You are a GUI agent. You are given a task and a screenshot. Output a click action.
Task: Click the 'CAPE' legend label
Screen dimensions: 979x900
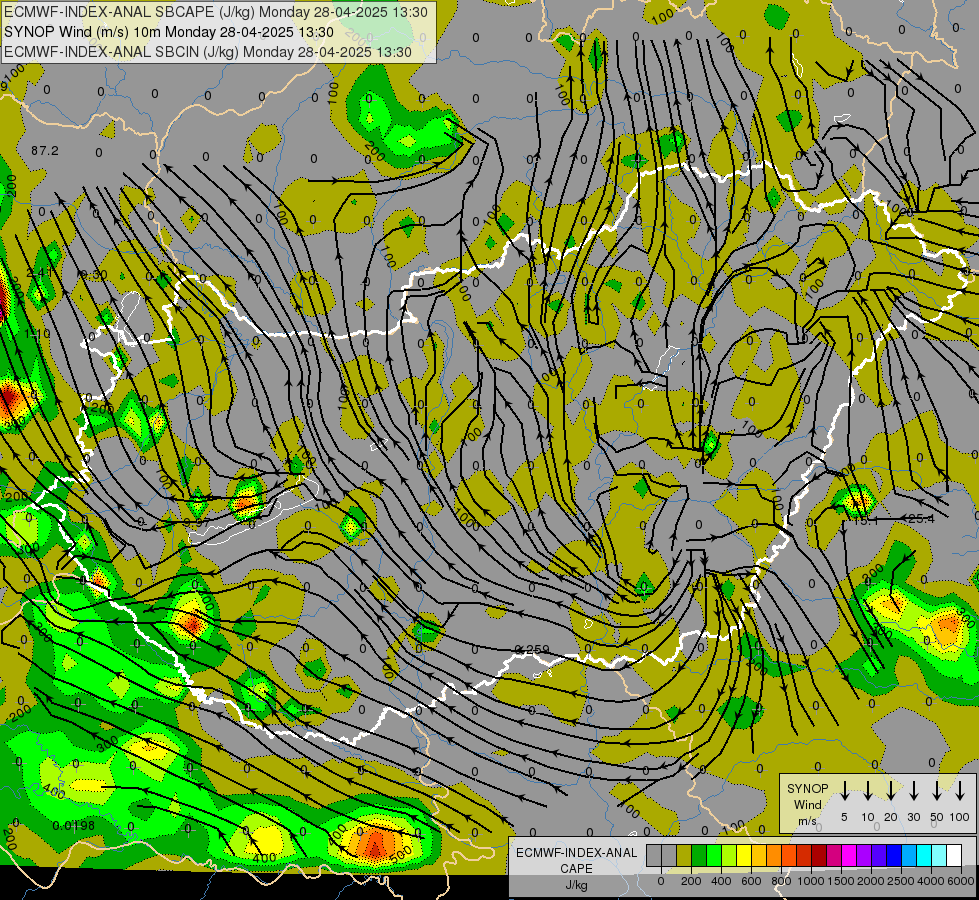[x=576, y=869]
